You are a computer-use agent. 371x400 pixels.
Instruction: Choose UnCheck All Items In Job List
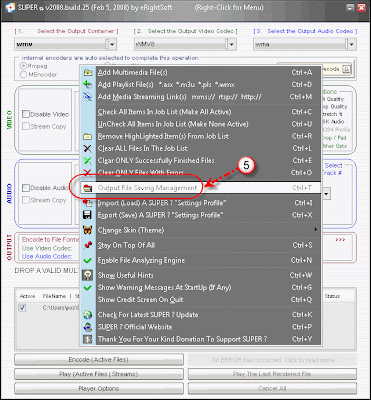coord(201,124)
